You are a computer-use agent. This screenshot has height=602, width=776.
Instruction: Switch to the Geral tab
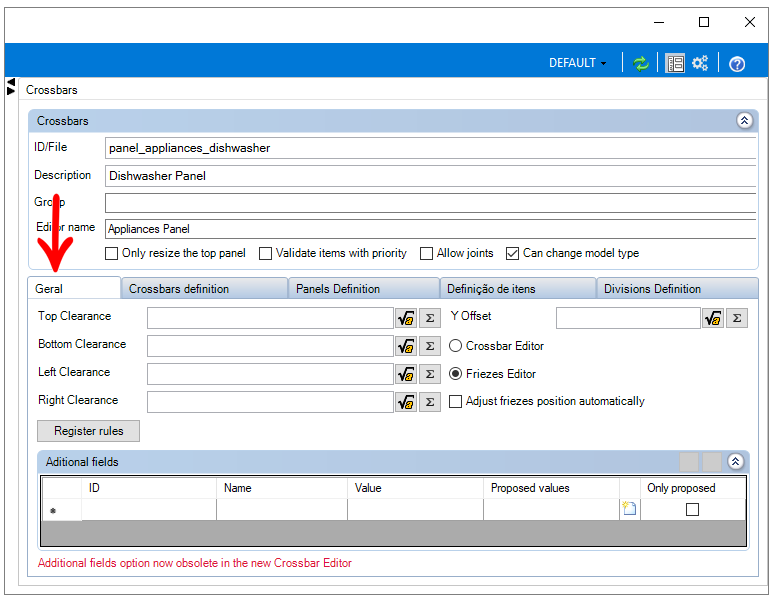[74, 288]
